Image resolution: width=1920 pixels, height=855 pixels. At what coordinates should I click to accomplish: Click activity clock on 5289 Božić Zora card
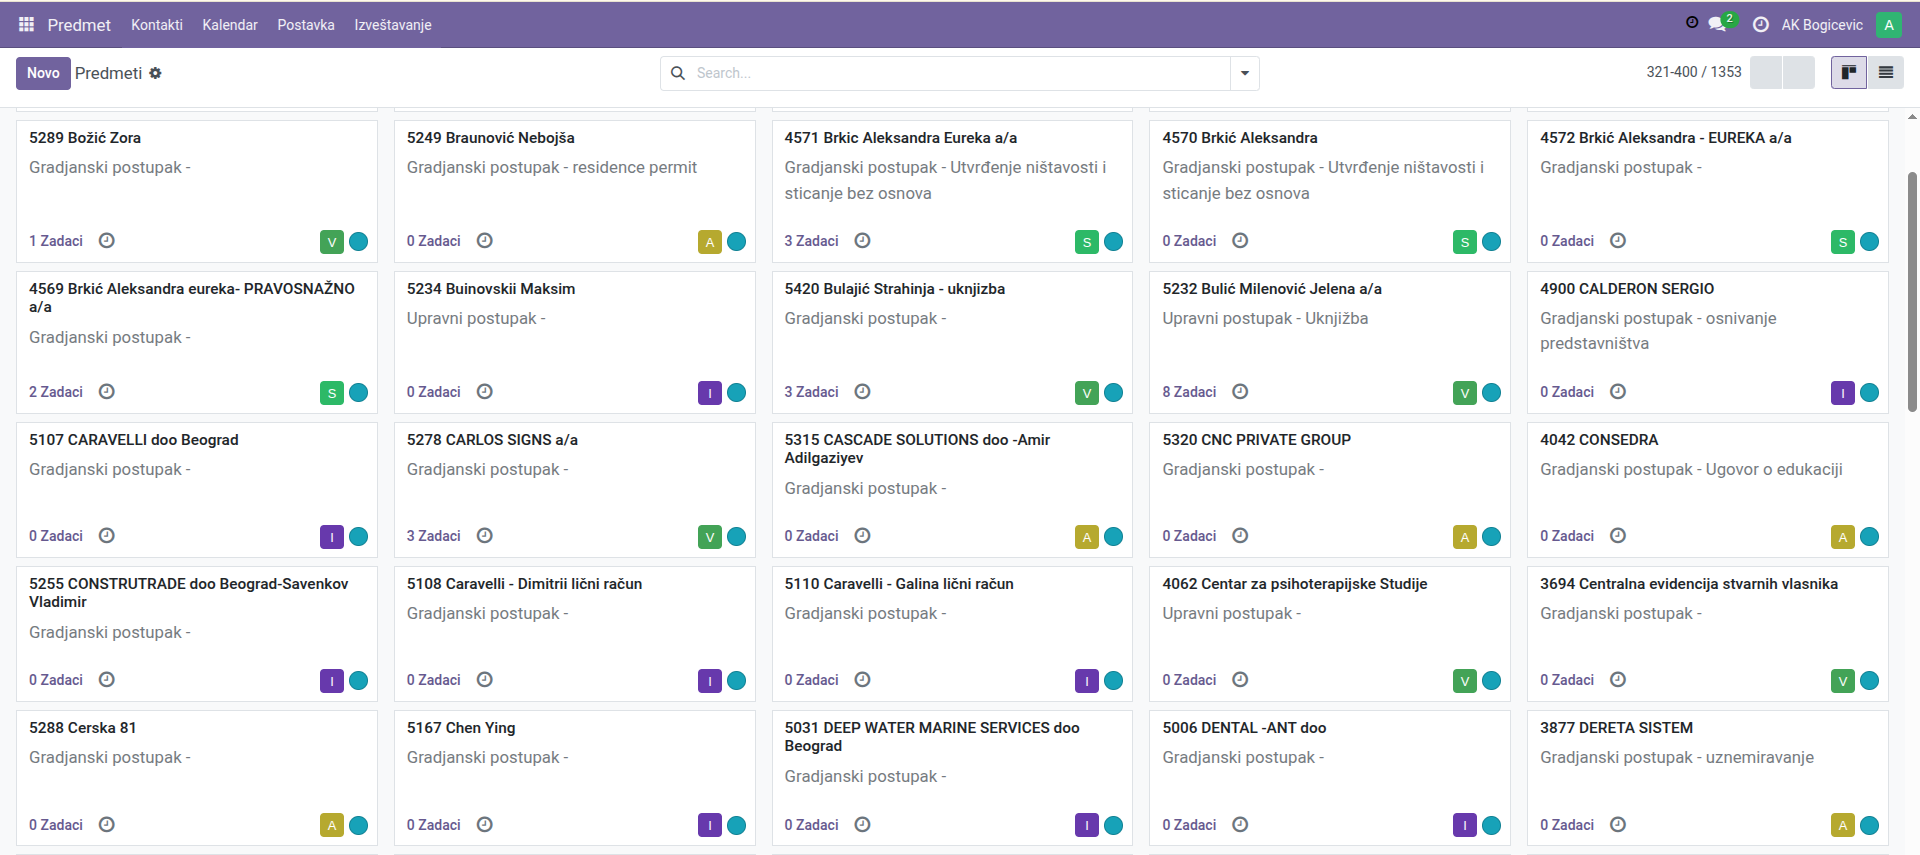pyautogui.click(x=107, y=241)
